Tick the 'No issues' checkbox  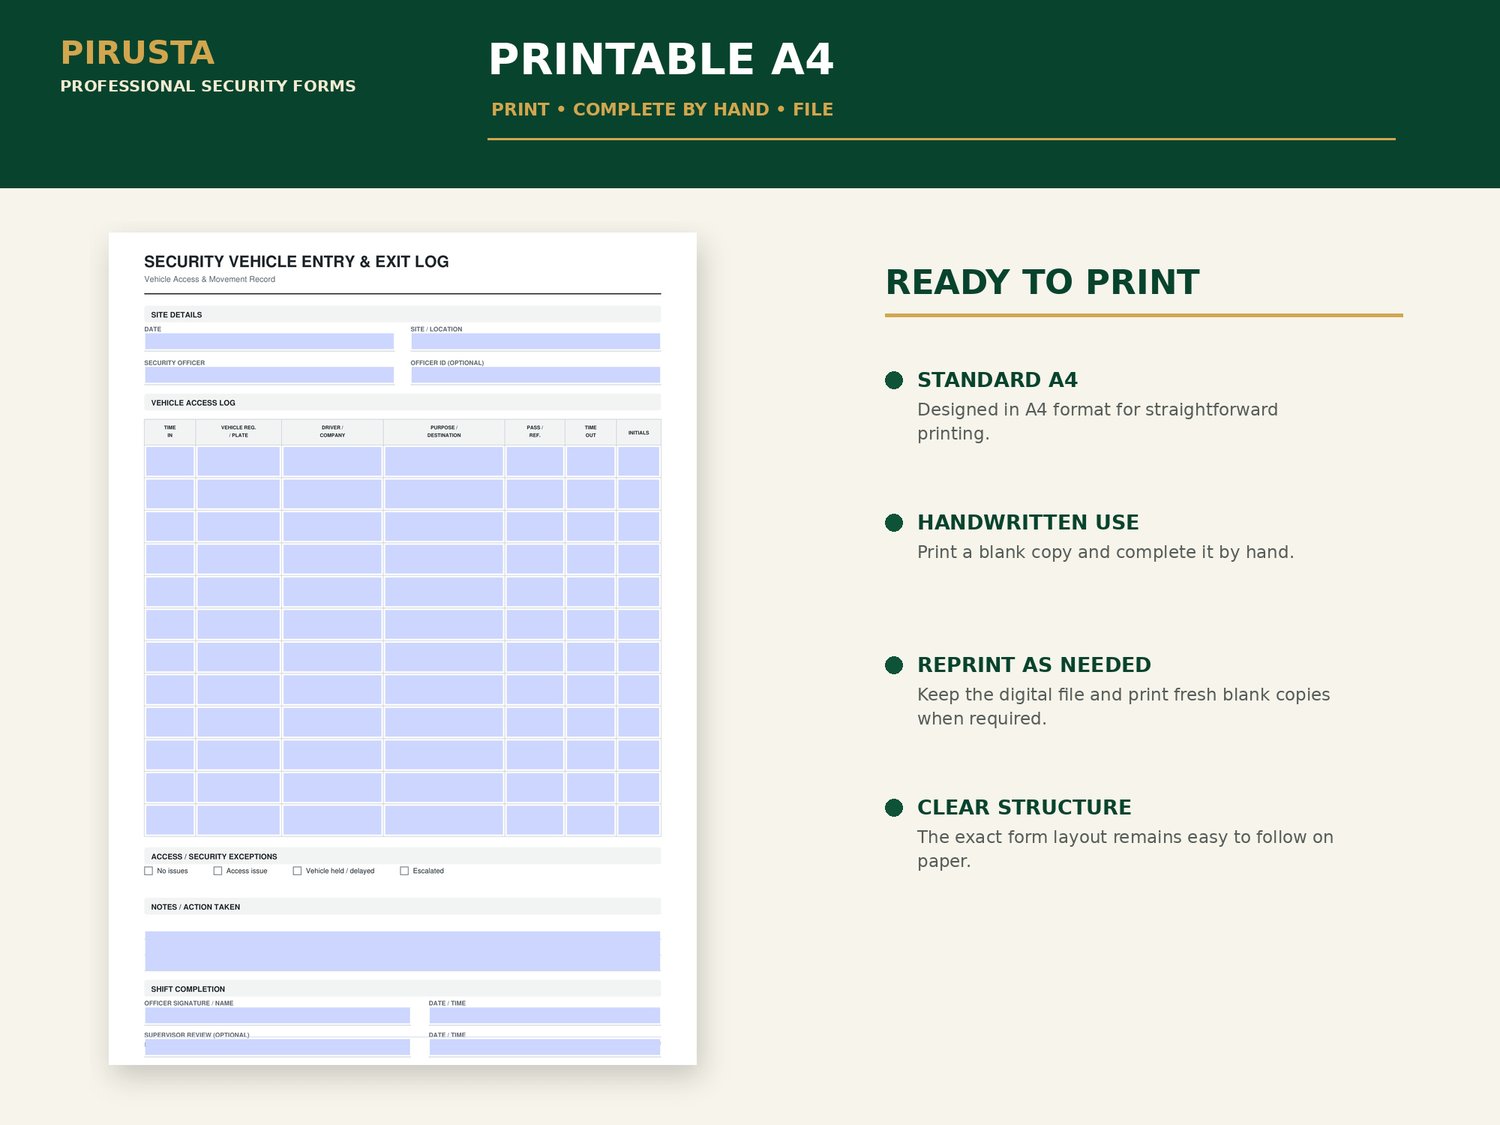point(148,871)
